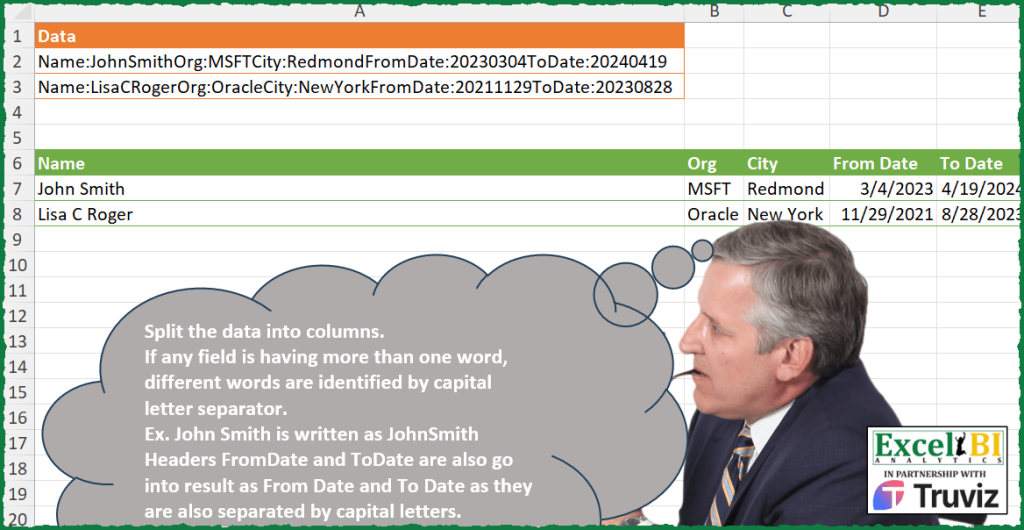Click the From Date header cell
Viewport: 1024px width, 530px height.
tap(882, 163)
